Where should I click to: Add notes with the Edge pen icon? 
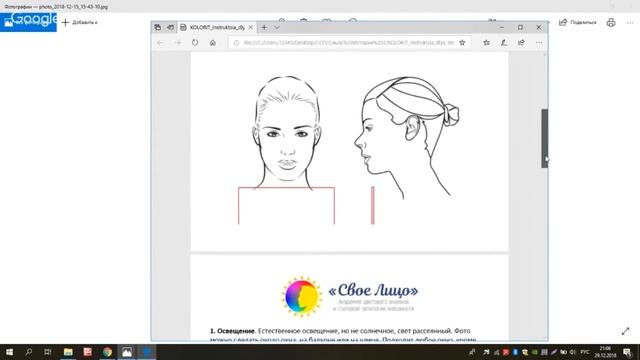504,42
